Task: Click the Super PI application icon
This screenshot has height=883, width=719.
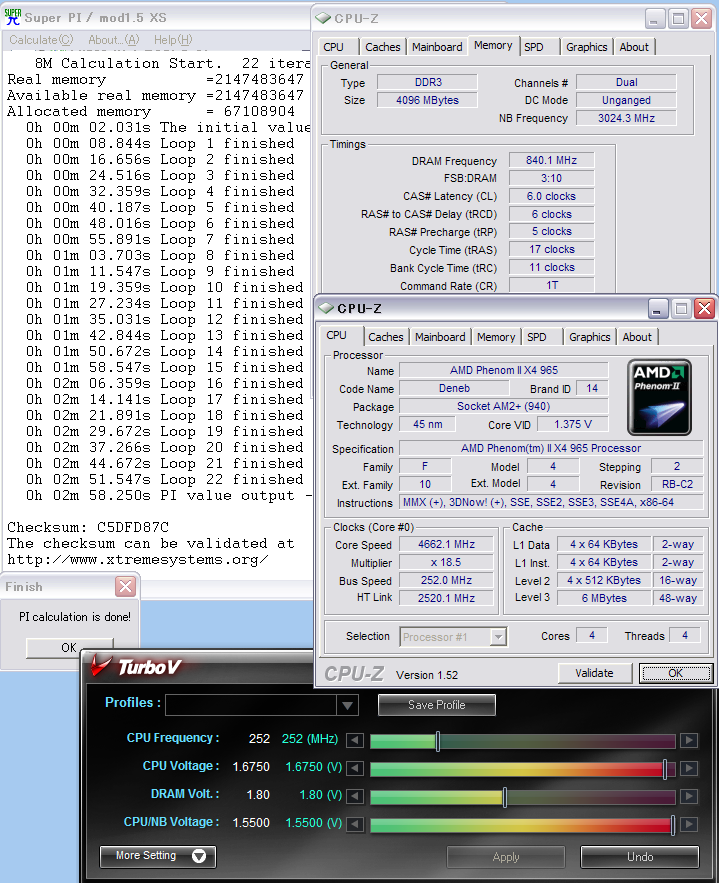Action: (12, 17)
